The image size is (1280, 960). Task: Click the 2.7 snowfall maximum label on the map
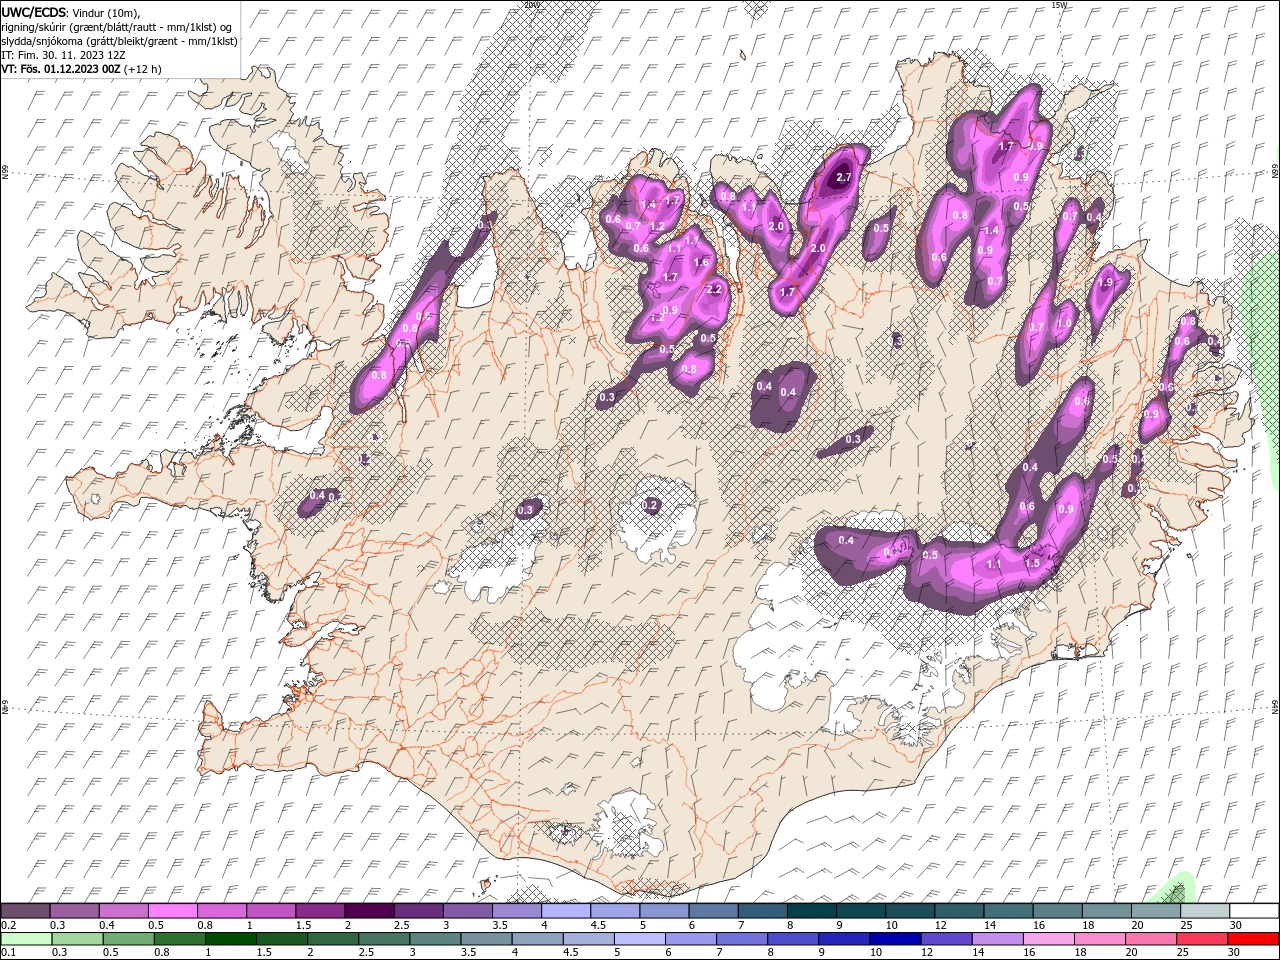tap(843, 177)
